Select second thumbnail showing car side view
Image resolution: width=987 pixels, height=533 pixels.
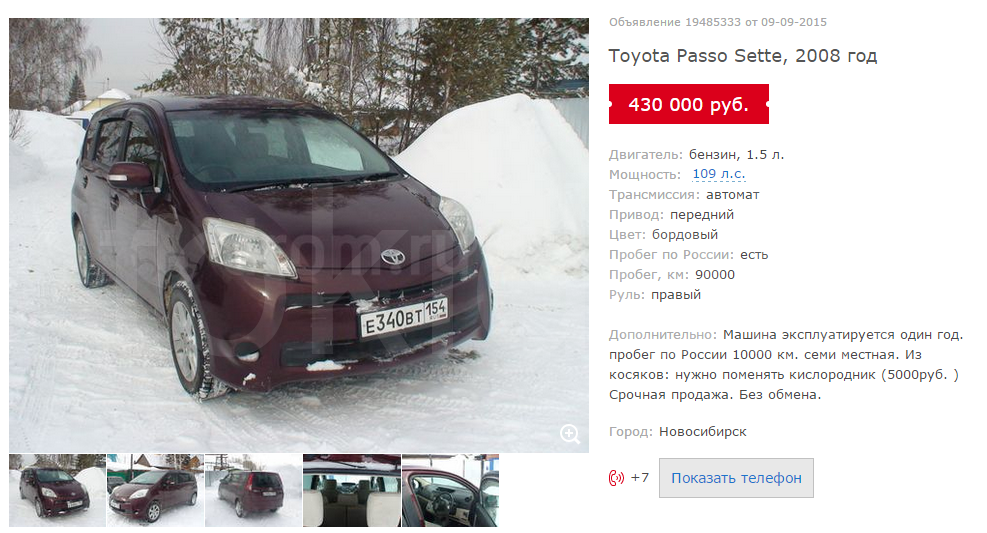pos(155,490)
